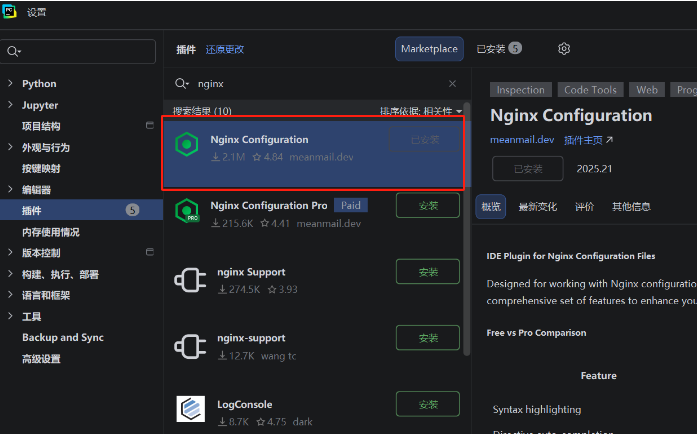Select Backup and Sync settings item

point(63,338)
